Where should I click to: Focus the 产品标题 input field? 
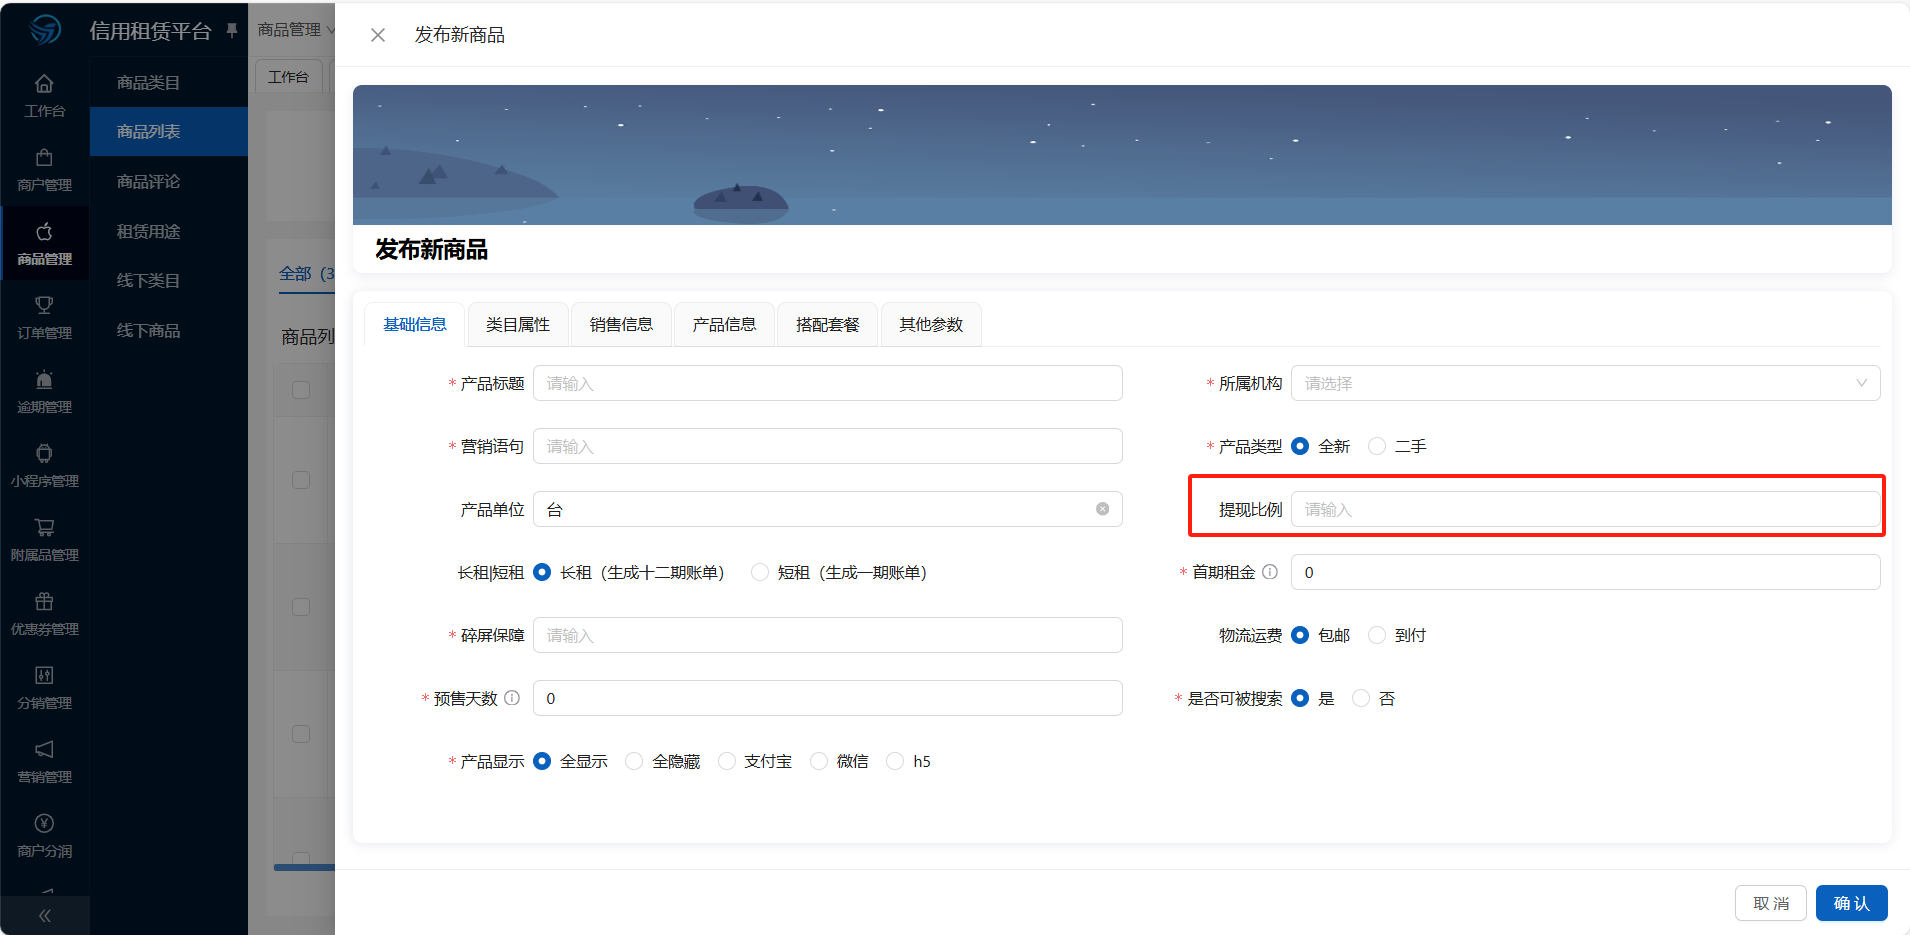(828, 383)
